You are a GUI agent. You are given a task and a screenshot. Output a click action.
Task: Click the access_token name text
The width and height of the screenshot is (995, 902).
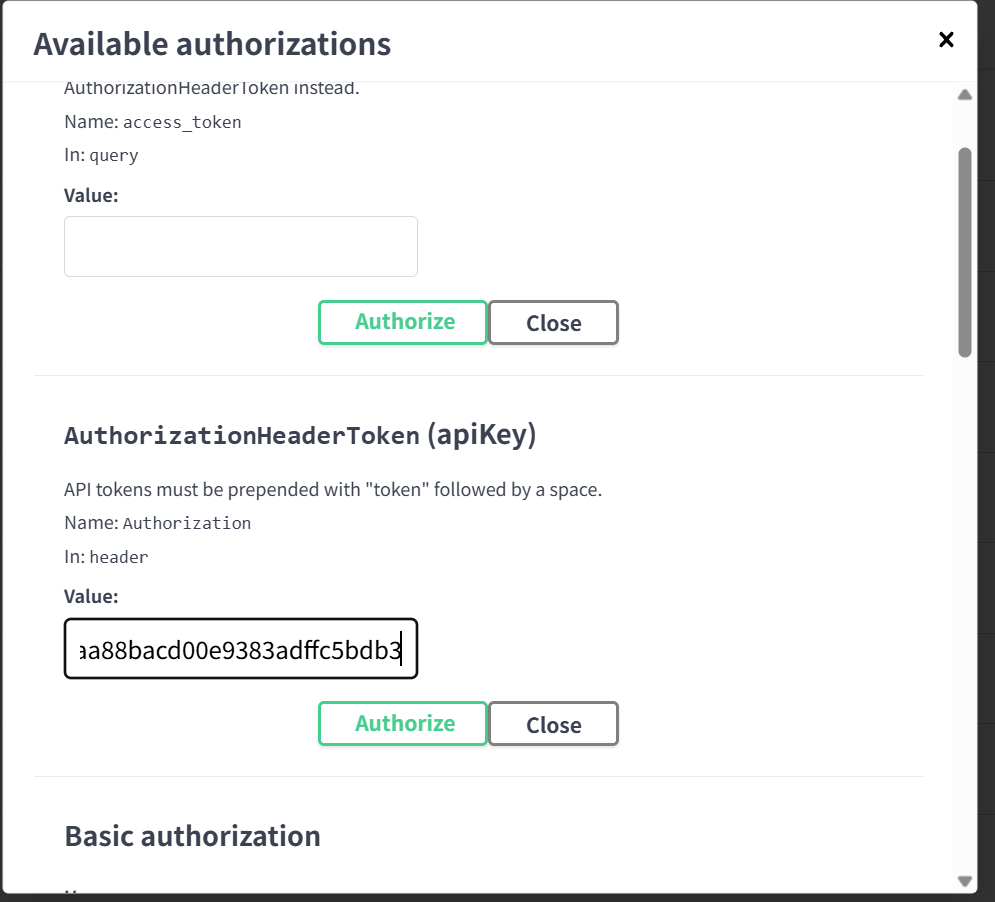point(182,123)
